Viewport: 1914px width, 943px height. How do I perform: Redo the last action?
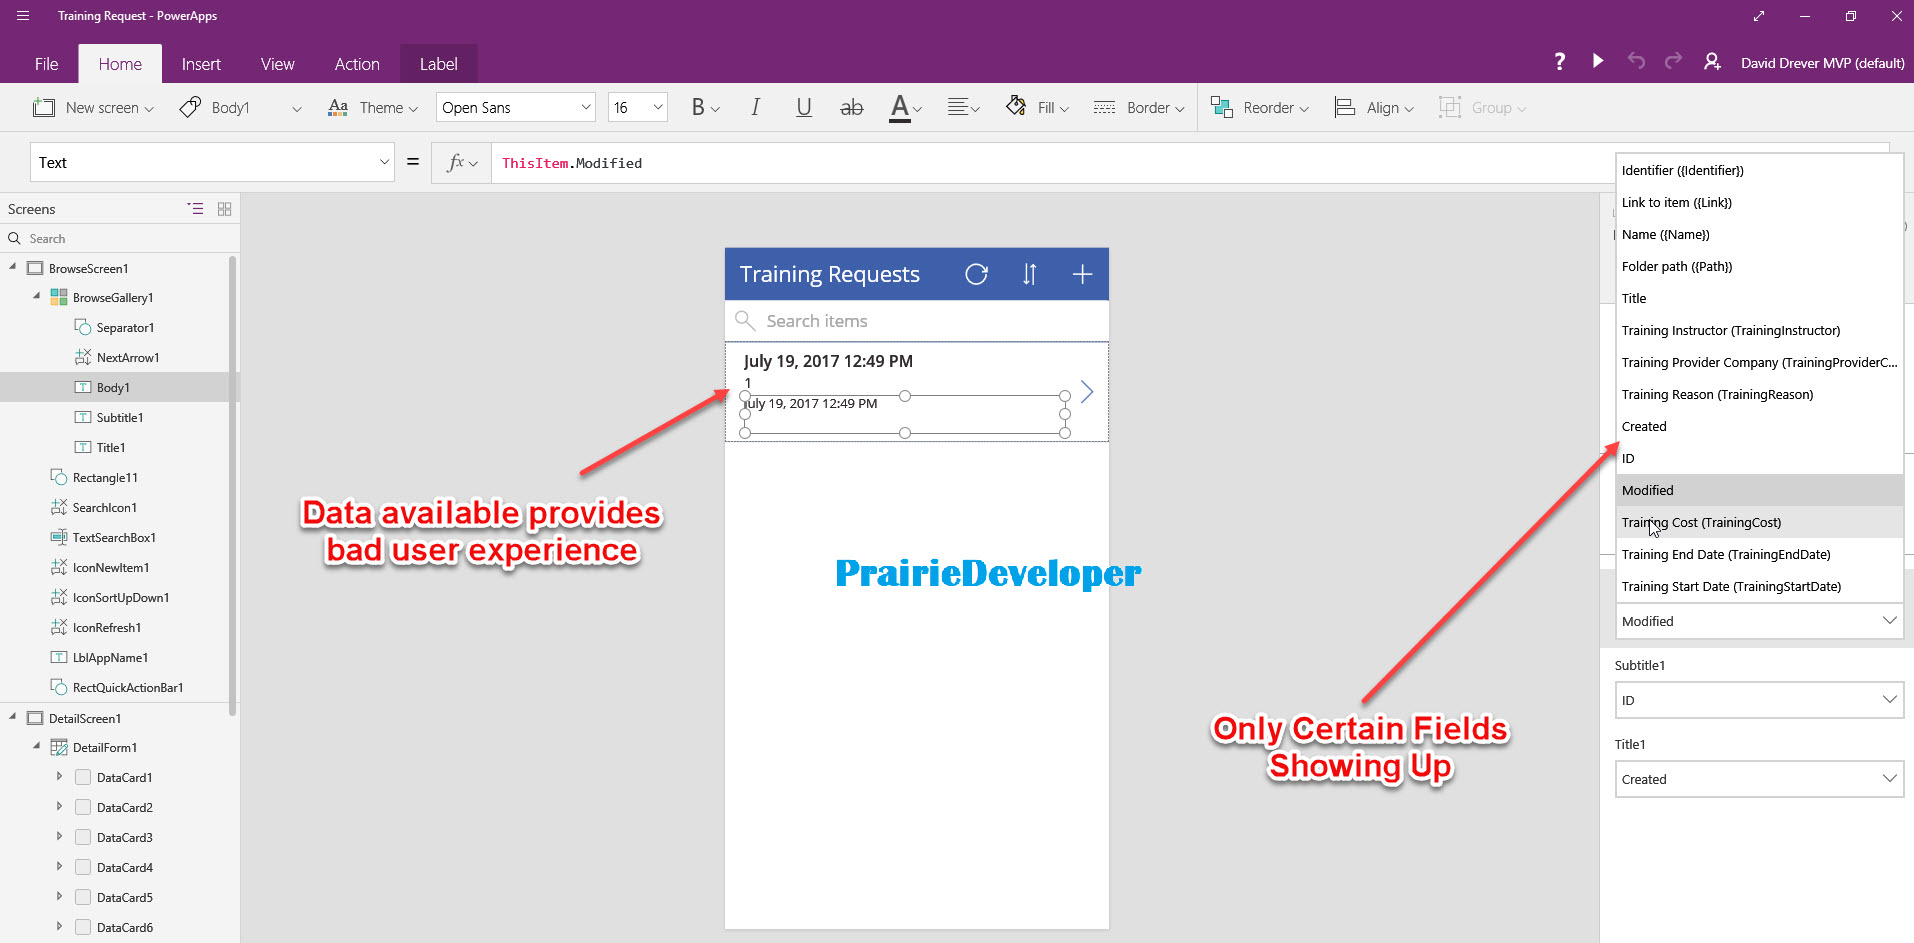click(1673, 61)
